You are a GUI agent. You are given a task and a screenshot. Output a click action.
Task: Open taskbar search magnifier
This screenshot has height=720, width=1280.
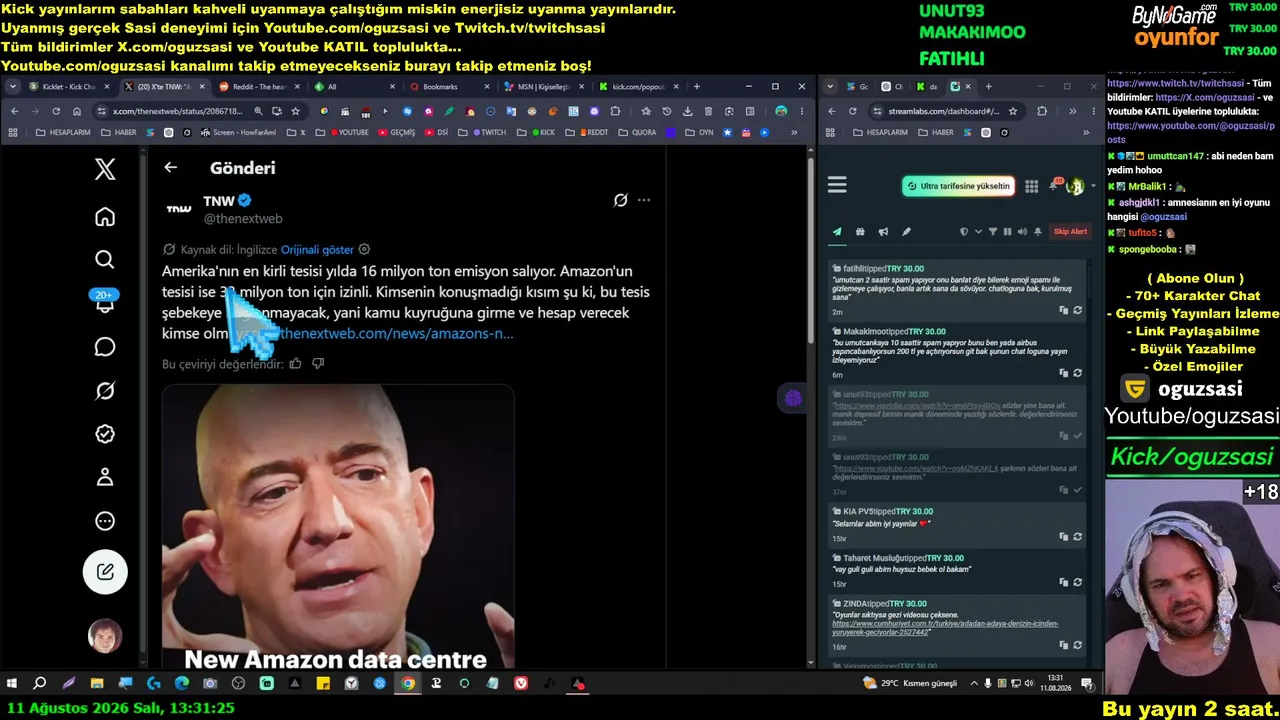[x=40, y=684]
